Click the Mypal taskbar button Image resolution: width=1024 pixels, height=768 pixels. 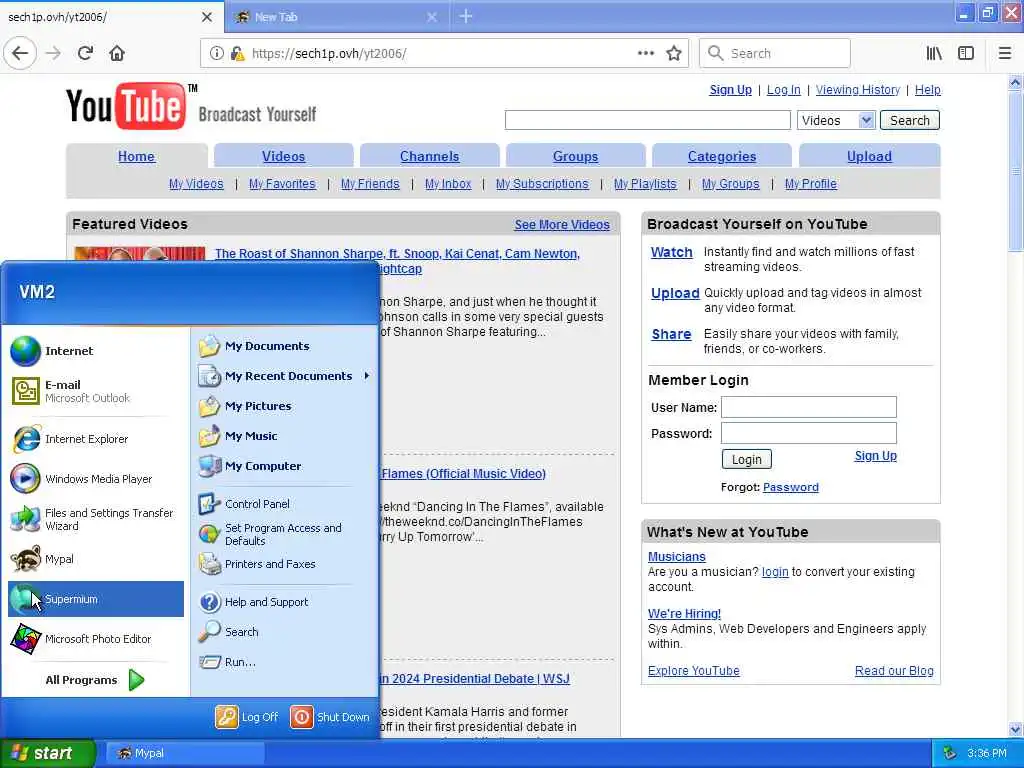click(185, 754)
